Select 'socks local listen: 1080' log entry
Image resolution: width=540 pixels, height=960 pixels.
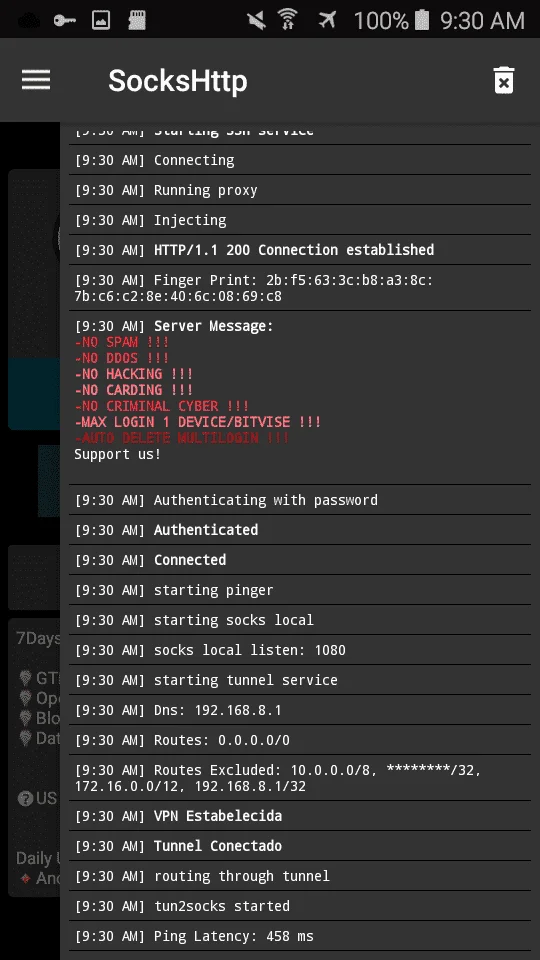(x=299, y=650)
